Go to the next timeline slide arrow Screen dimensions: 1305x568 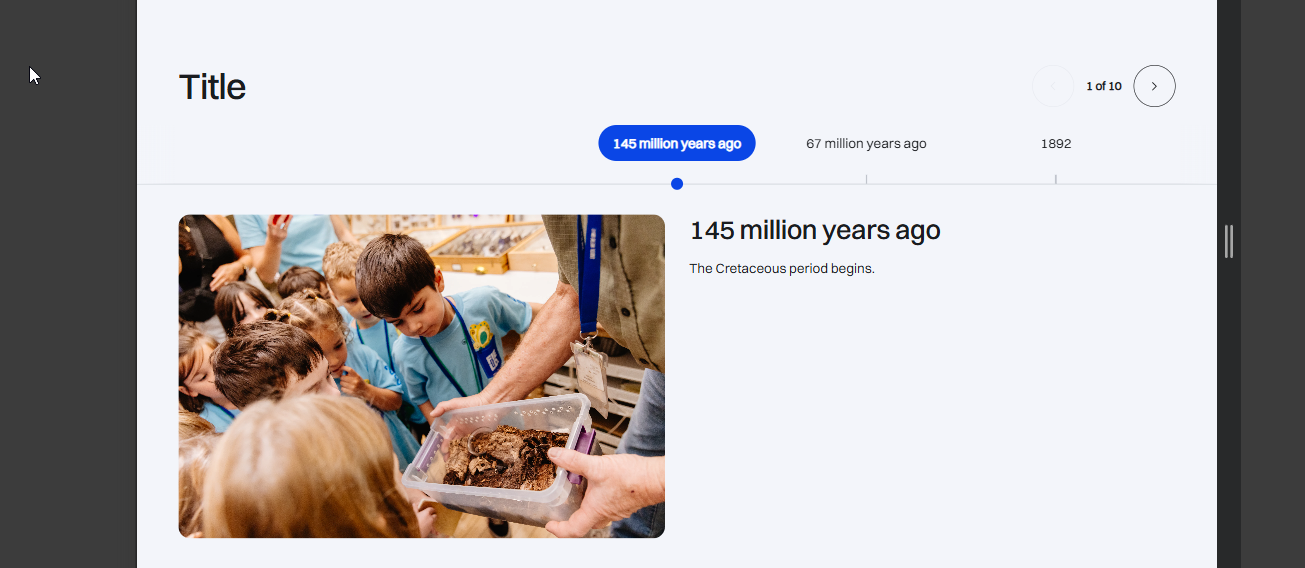point(1154,86)
